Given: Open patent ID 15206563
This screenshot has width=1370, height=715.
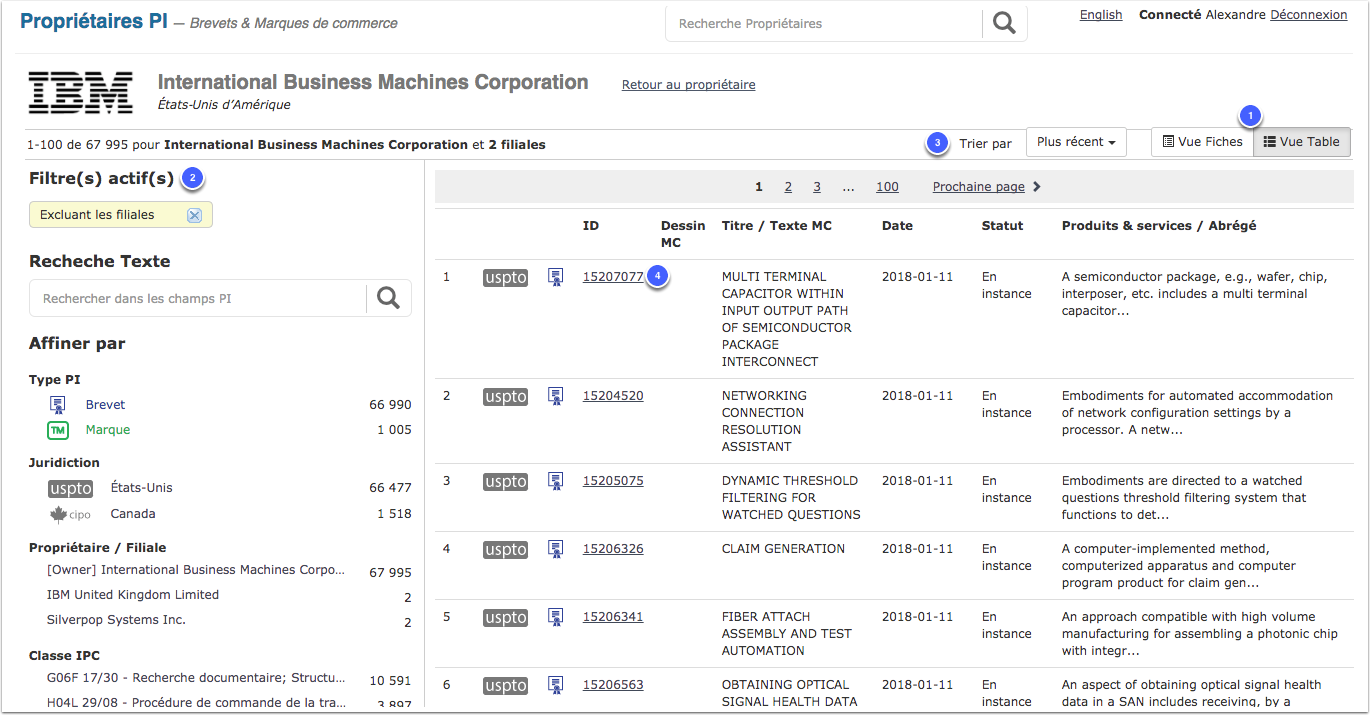Looking at the screenshot, I should click(613, 685).
